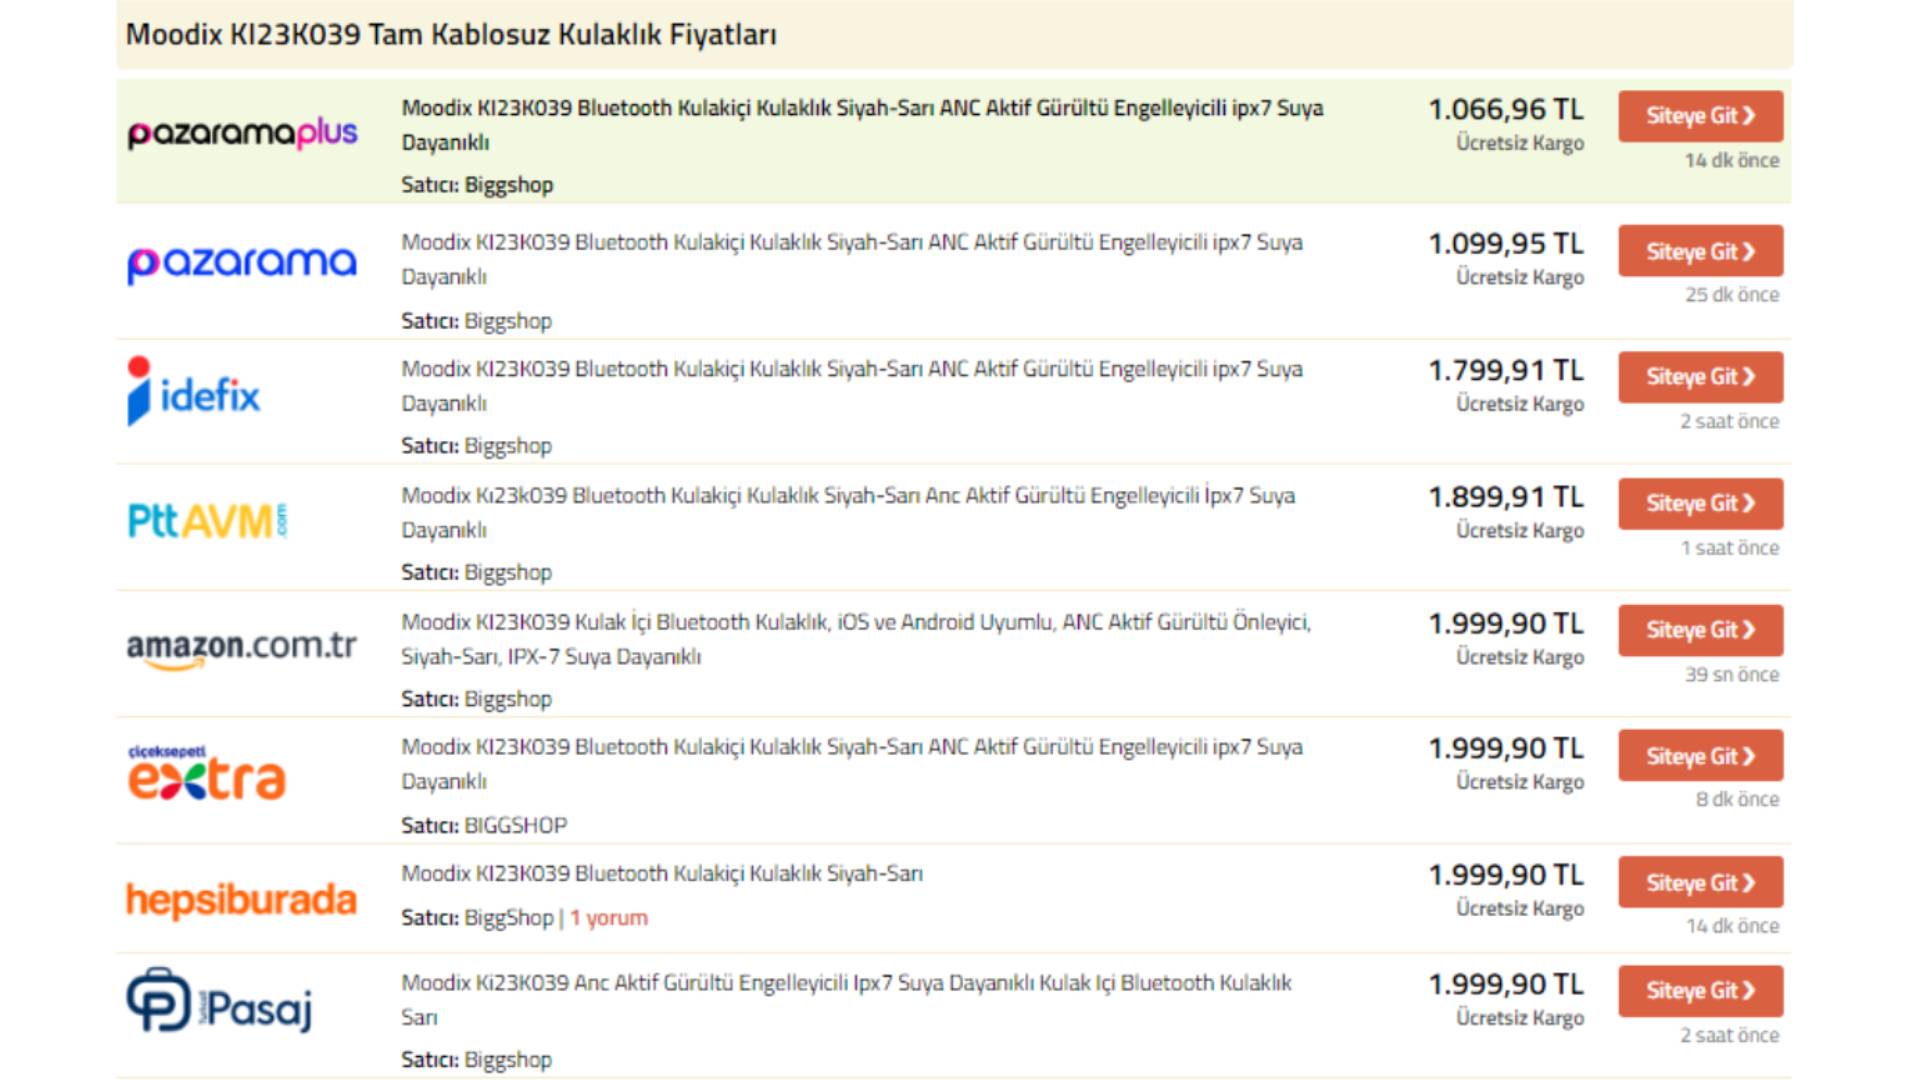Click Siteye Git for the idefix offer
The height and width of the screenshot is (1080, 1920).
point(1700,377)
